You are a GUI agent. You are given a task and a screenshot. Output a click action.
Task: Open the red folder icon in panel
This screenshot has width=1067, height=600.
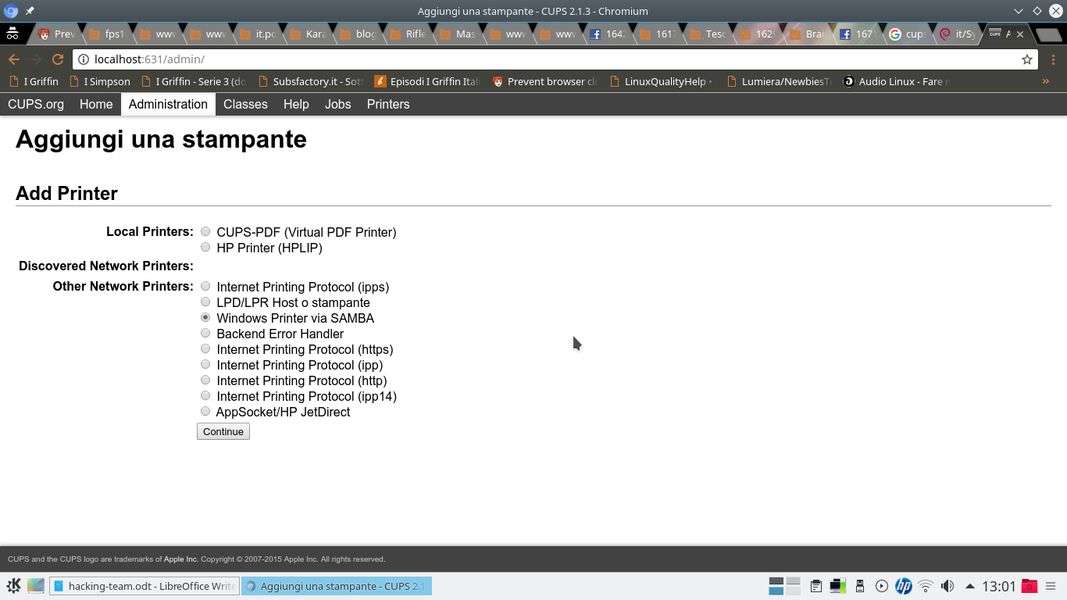pyautogui.click(x=1030, y=586)
